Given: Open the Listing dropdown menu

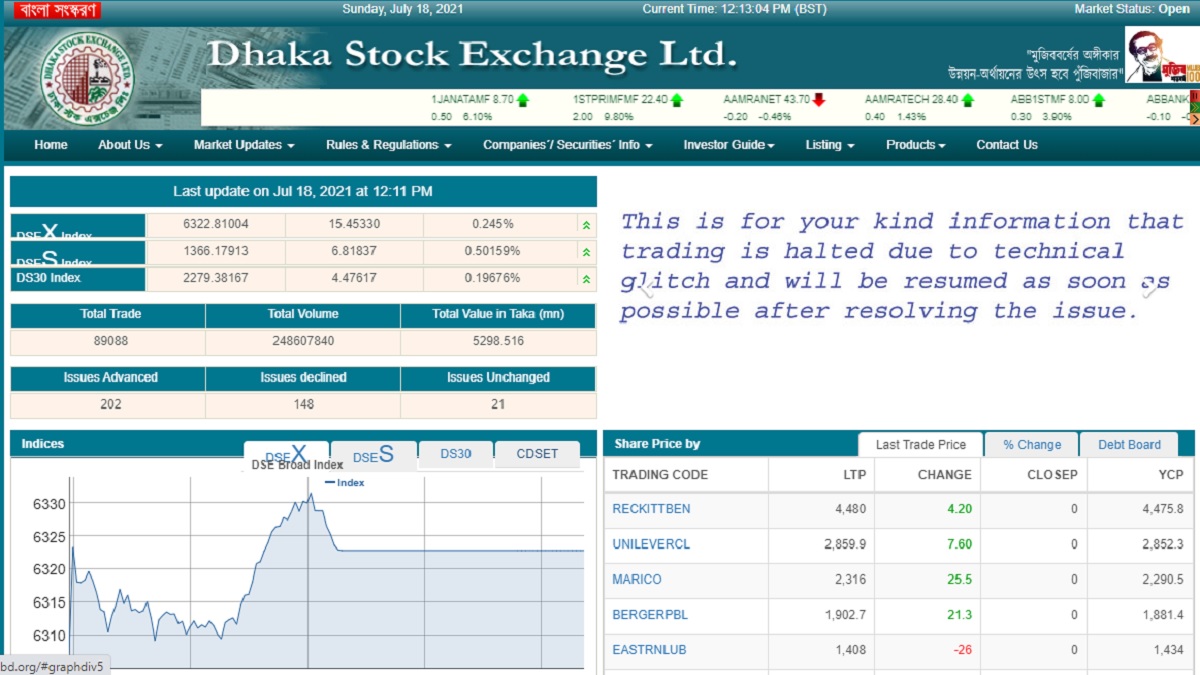Looking at the screenshot, I should [830, 145].
